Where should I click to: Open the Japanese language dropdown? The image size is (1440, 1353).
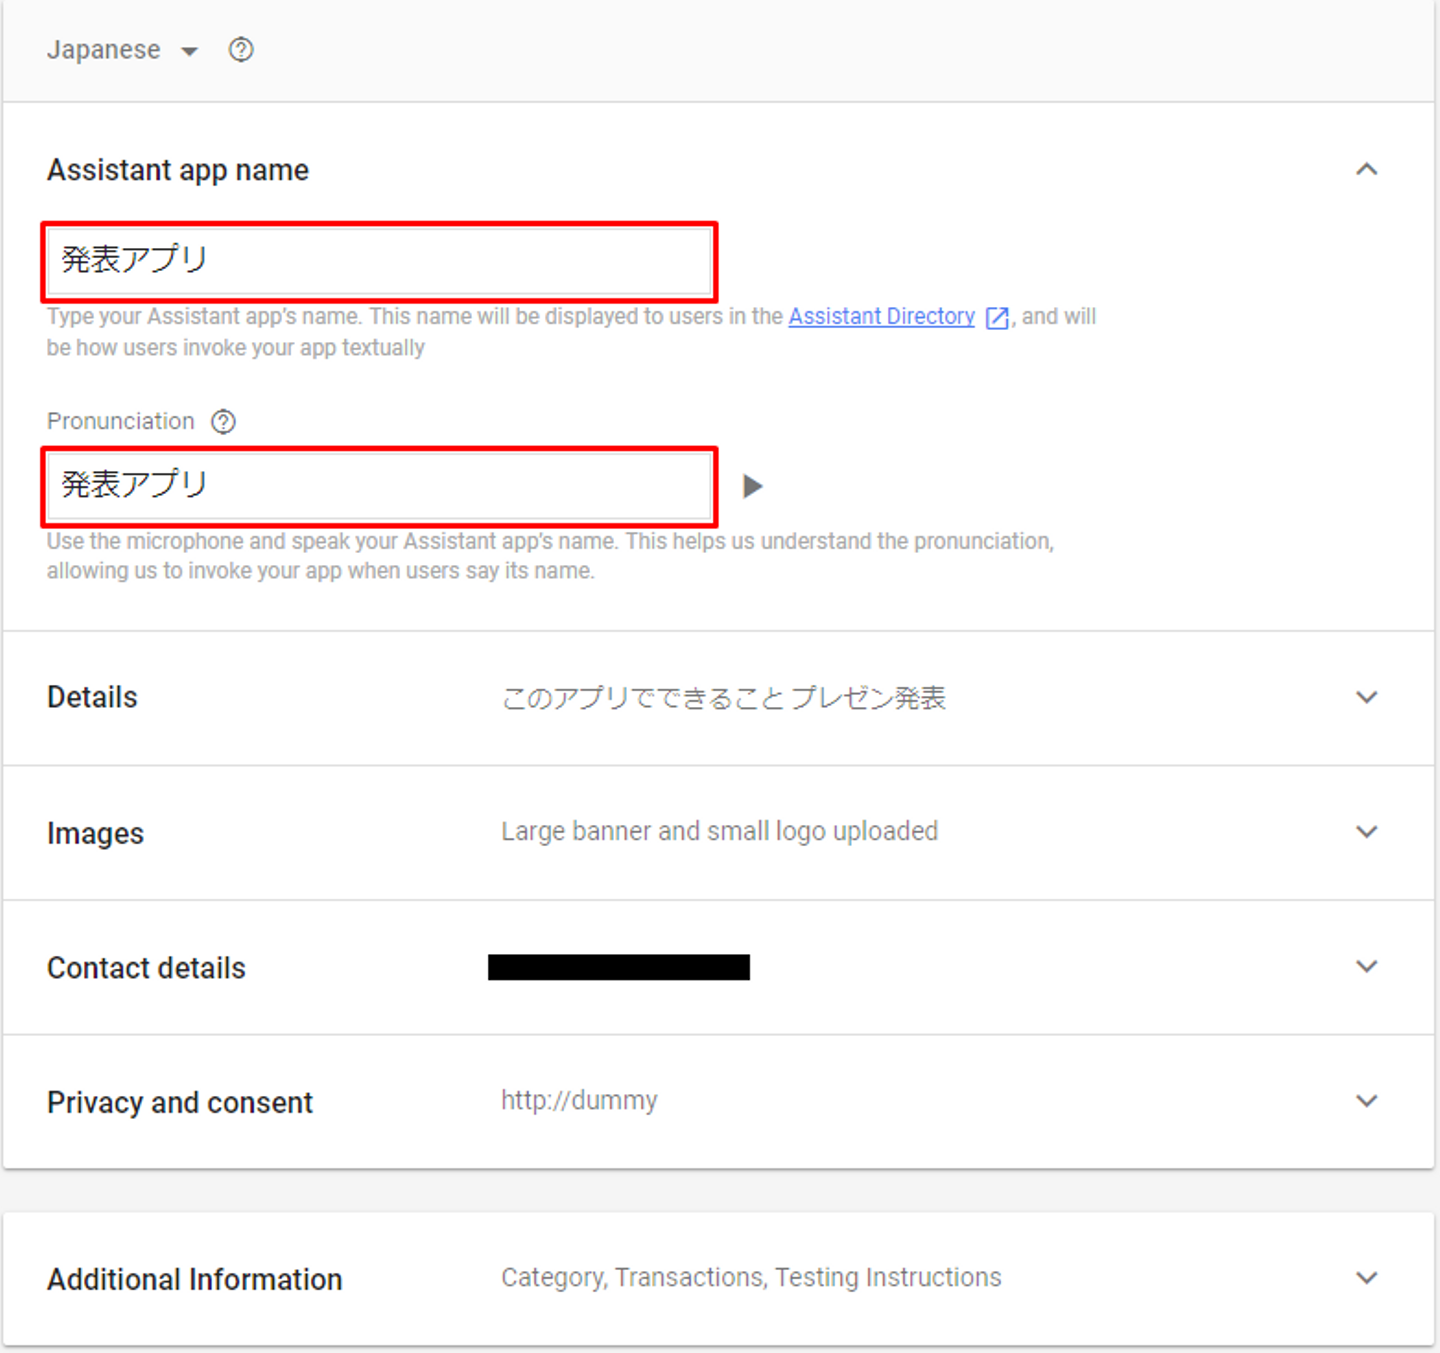click(189, 51)
